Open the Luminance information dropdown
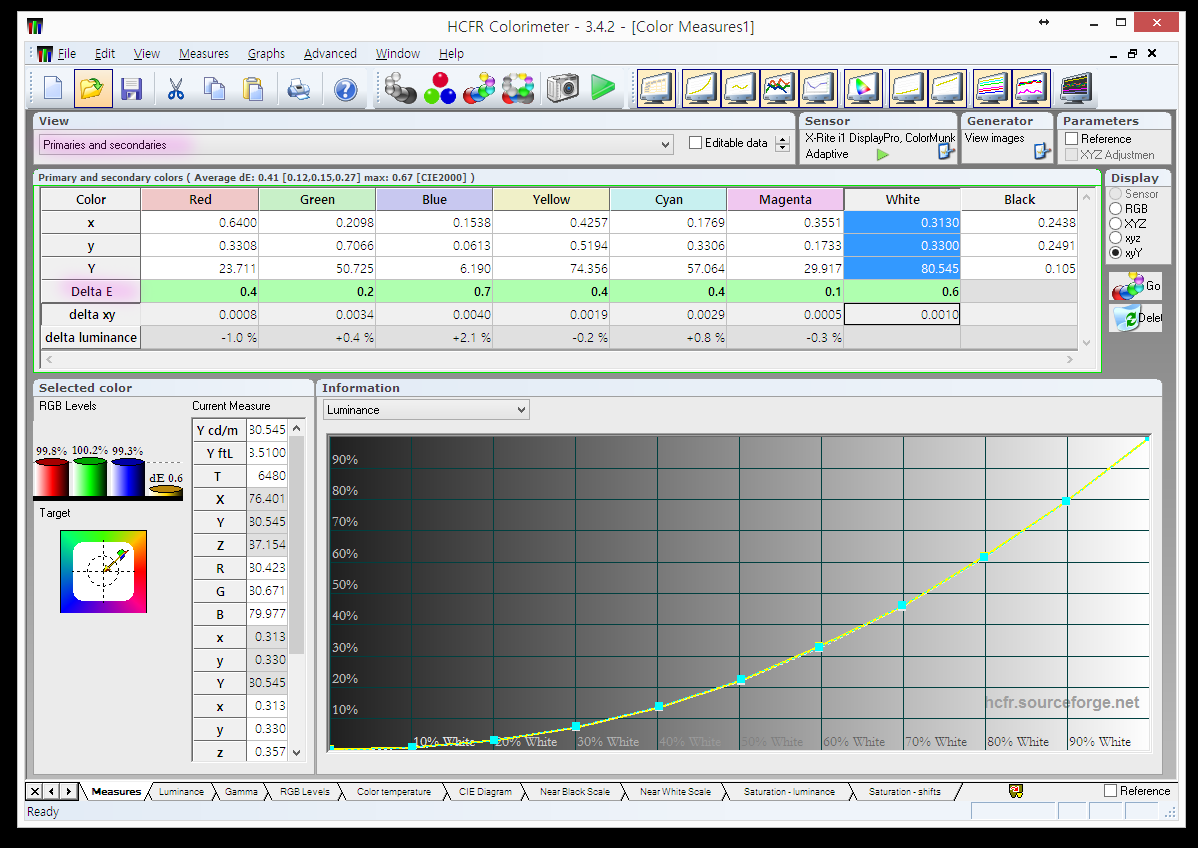Viewport: 1198px width, 848px height. click(521, 410)
